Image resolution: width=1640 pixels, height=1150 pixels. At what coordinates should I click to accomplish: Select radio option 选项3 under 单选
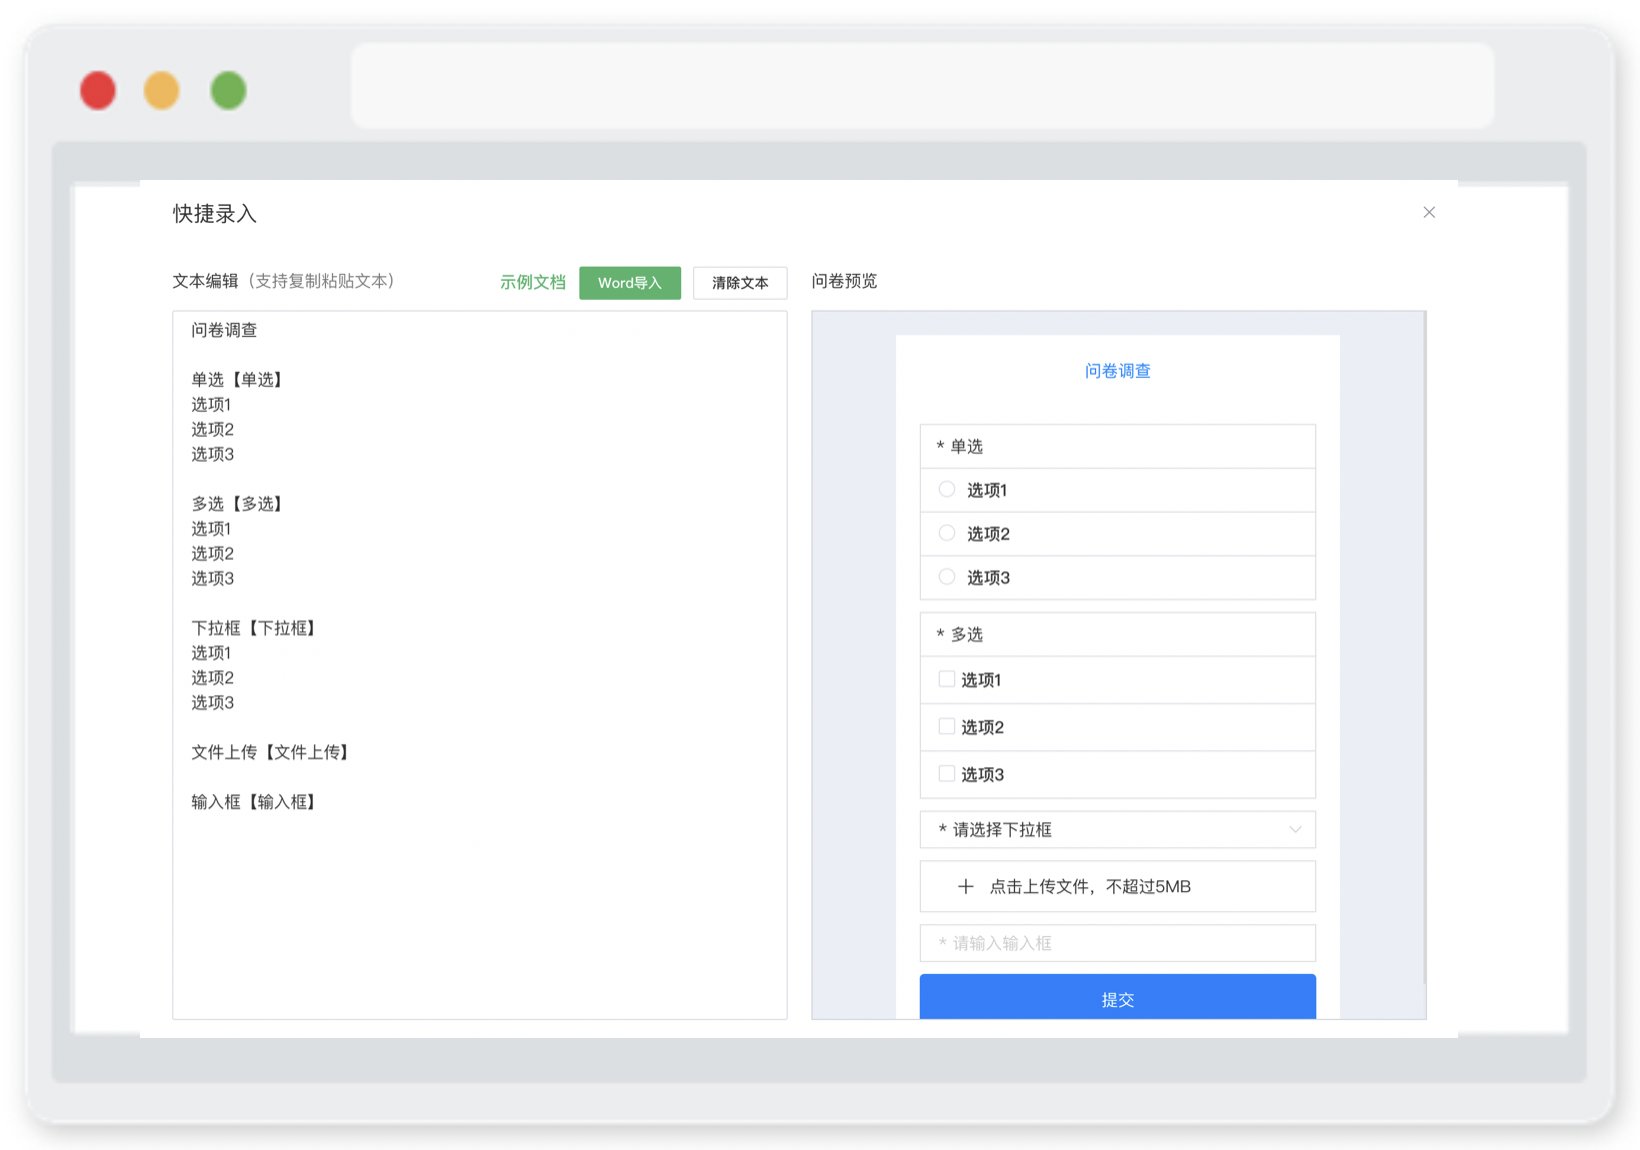tap(946, 577)
